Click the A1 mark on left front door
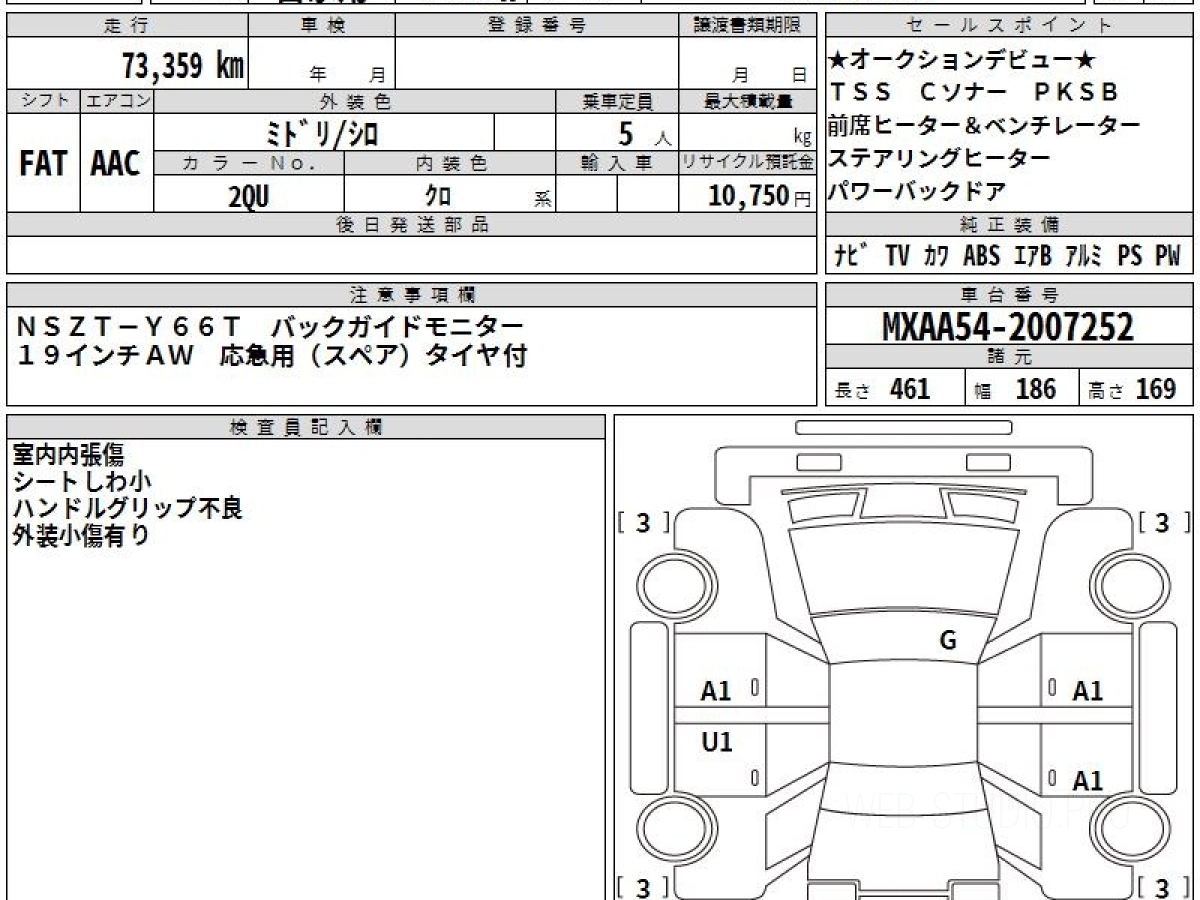Viewport: 1200px width, 900px height. 716,691
